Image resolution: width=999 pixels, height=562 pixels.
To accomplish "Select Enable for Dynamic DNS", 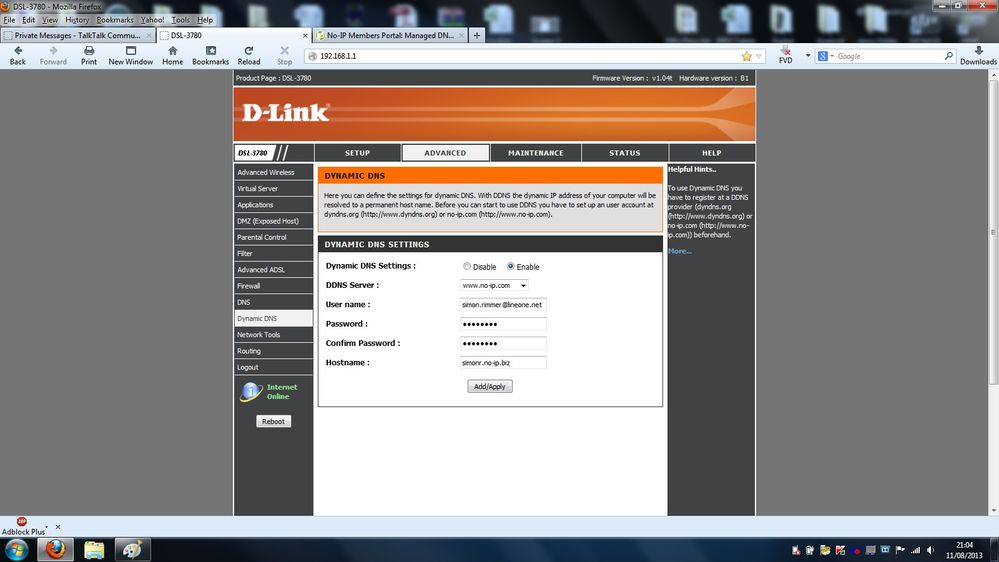I will pyautogui.click(x=510, y=266).
